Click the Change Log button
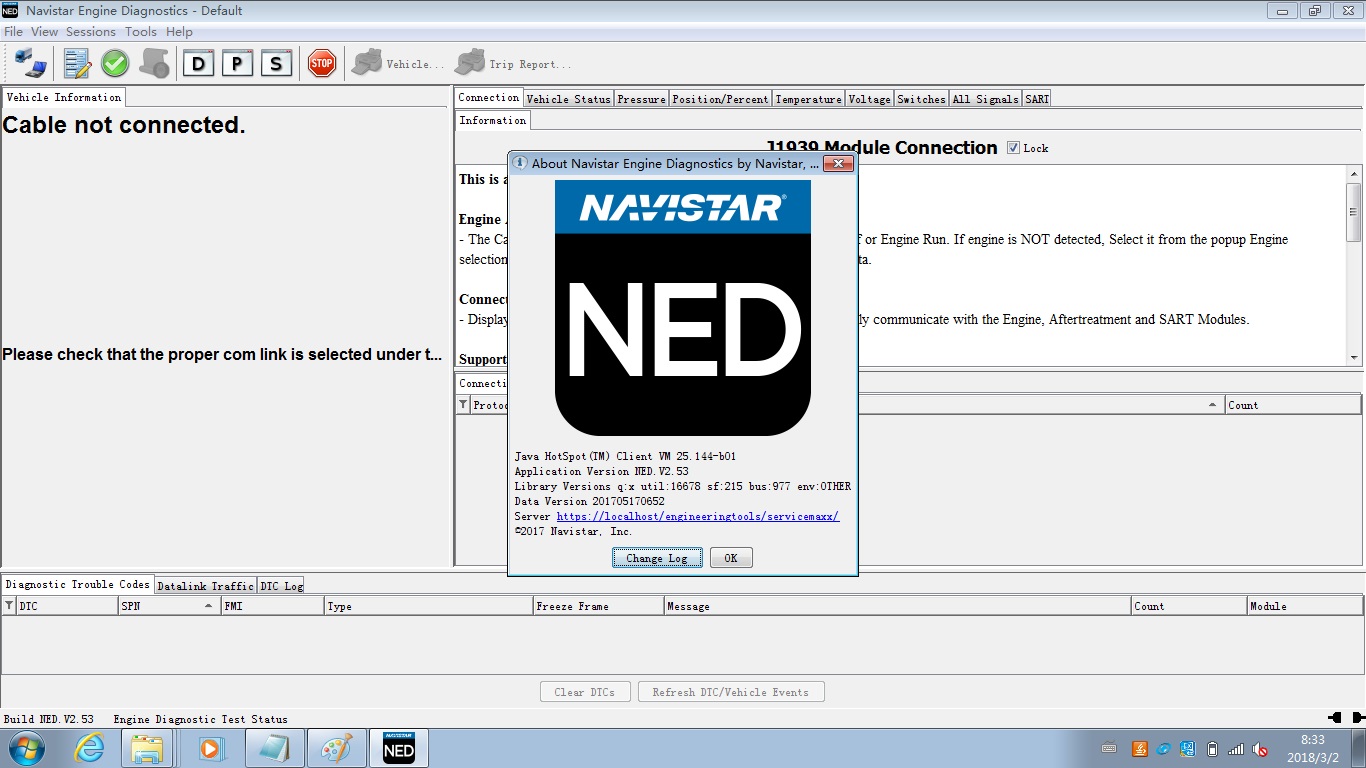Image resolution: width=1366 pixels, height=768 pixels. (x=657, y=558)
